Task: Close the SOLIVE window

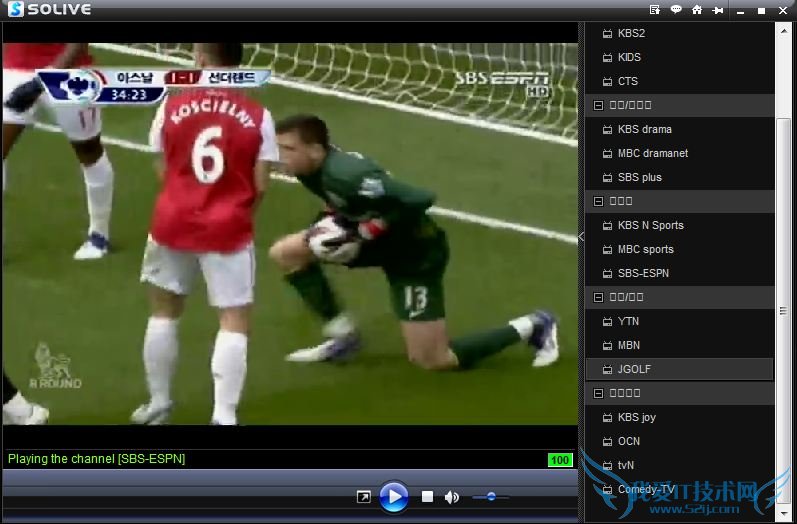Action: [x=783, y=11]
